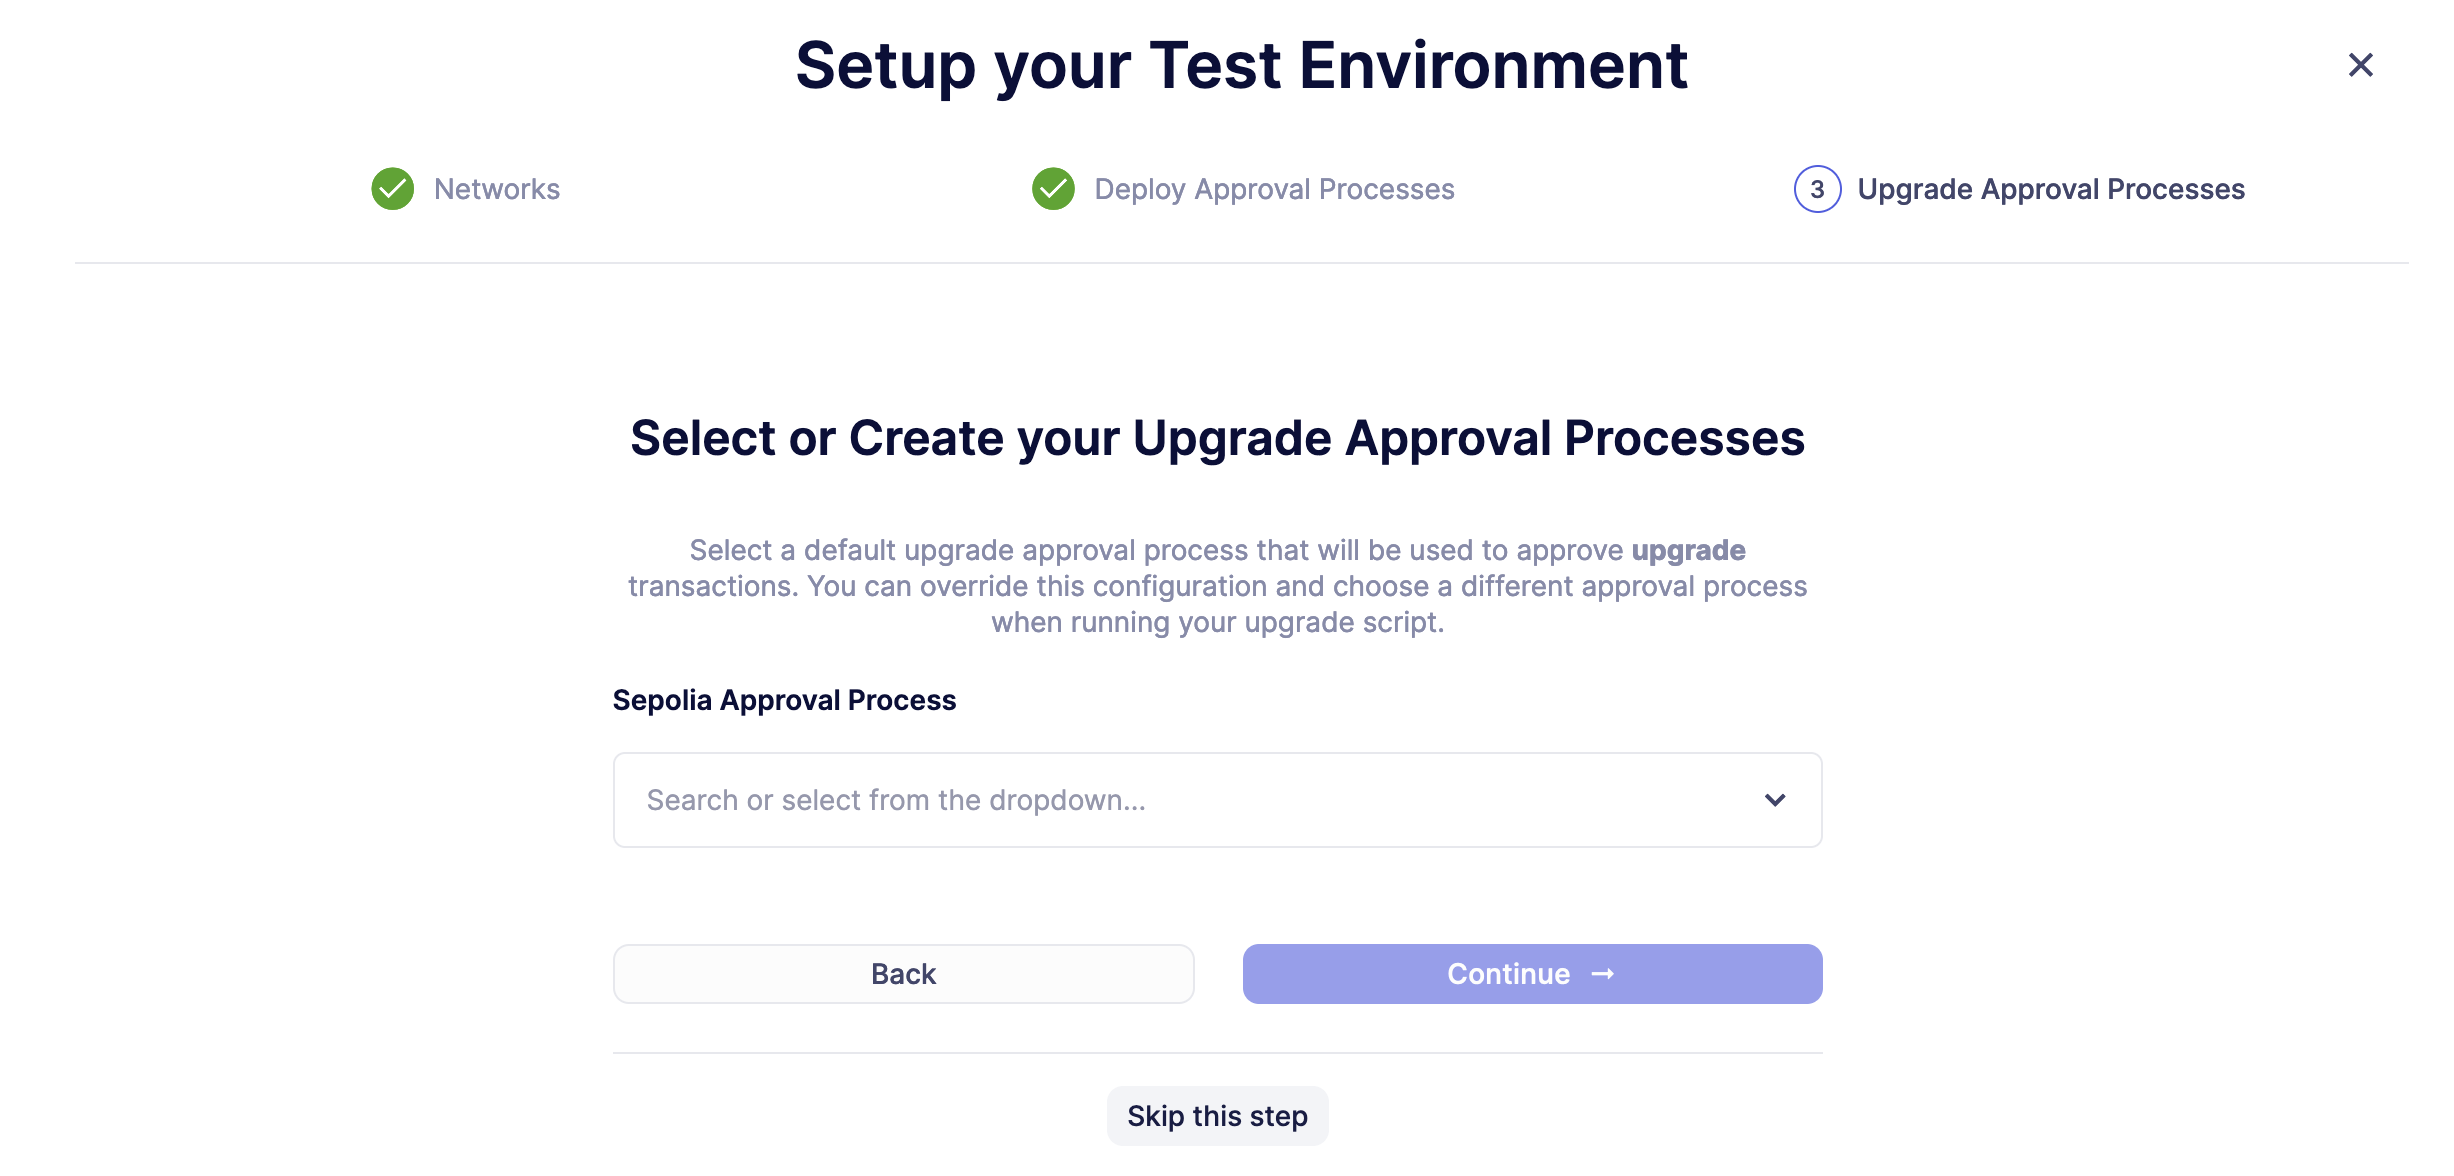The width and height of the screenshot is (2454, 1176).
Task: Click the Select or Create heading text
Action: pos(1217,437)
